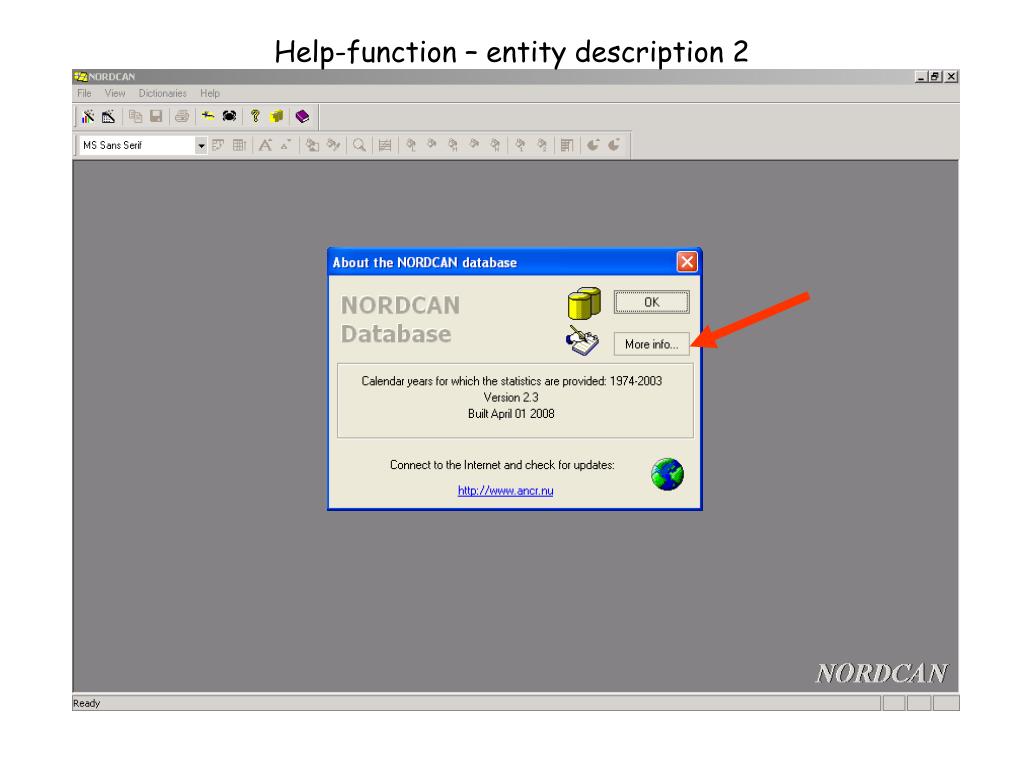The image size is (1024, 768).
Task: Open the Dictionaries menu
Action: tap(163, 93)
